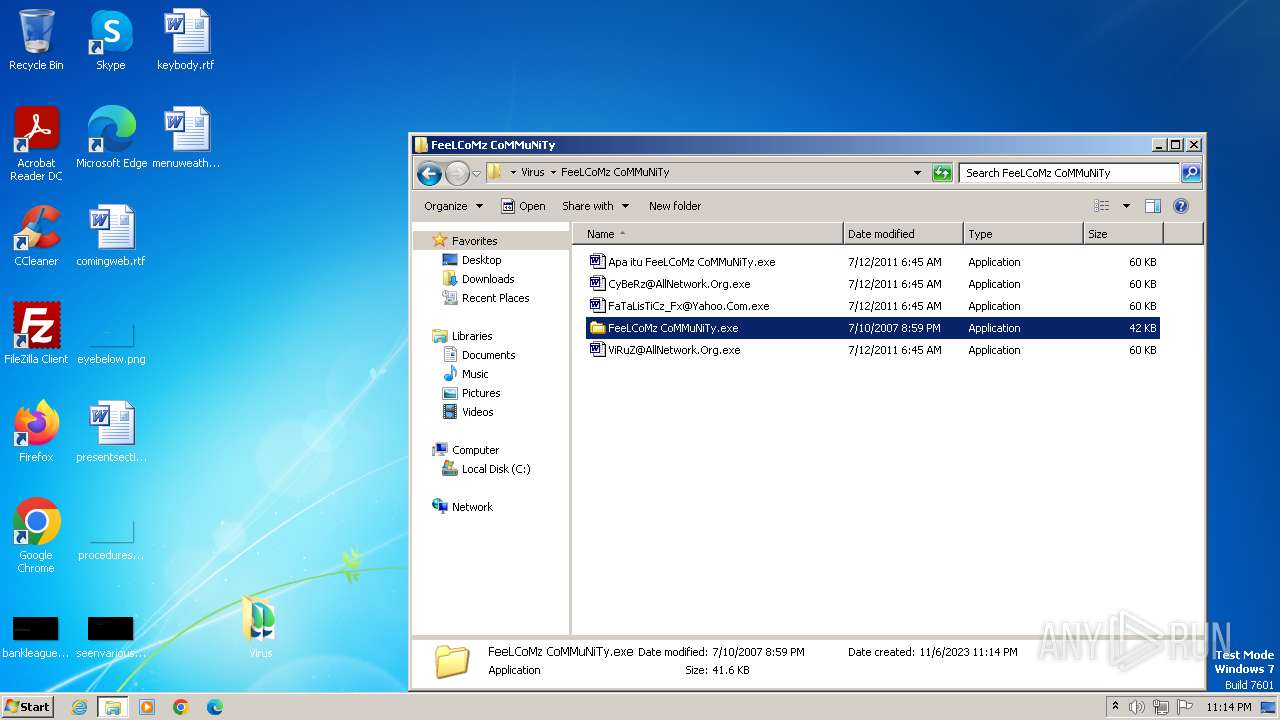The width and height of the screenshot is (1280, 720).
Task: Select Libraries in navigation pane
Action: 472,336
